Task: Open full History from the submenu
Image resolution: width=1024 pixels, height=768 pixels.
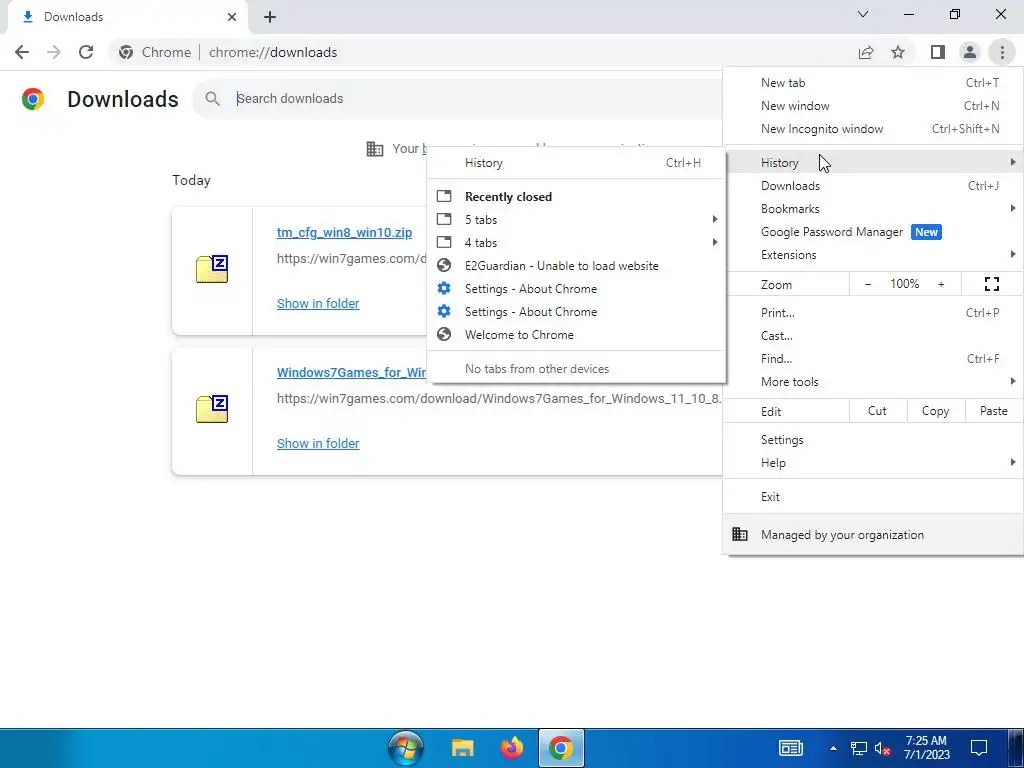Action: tap(576, 163)
